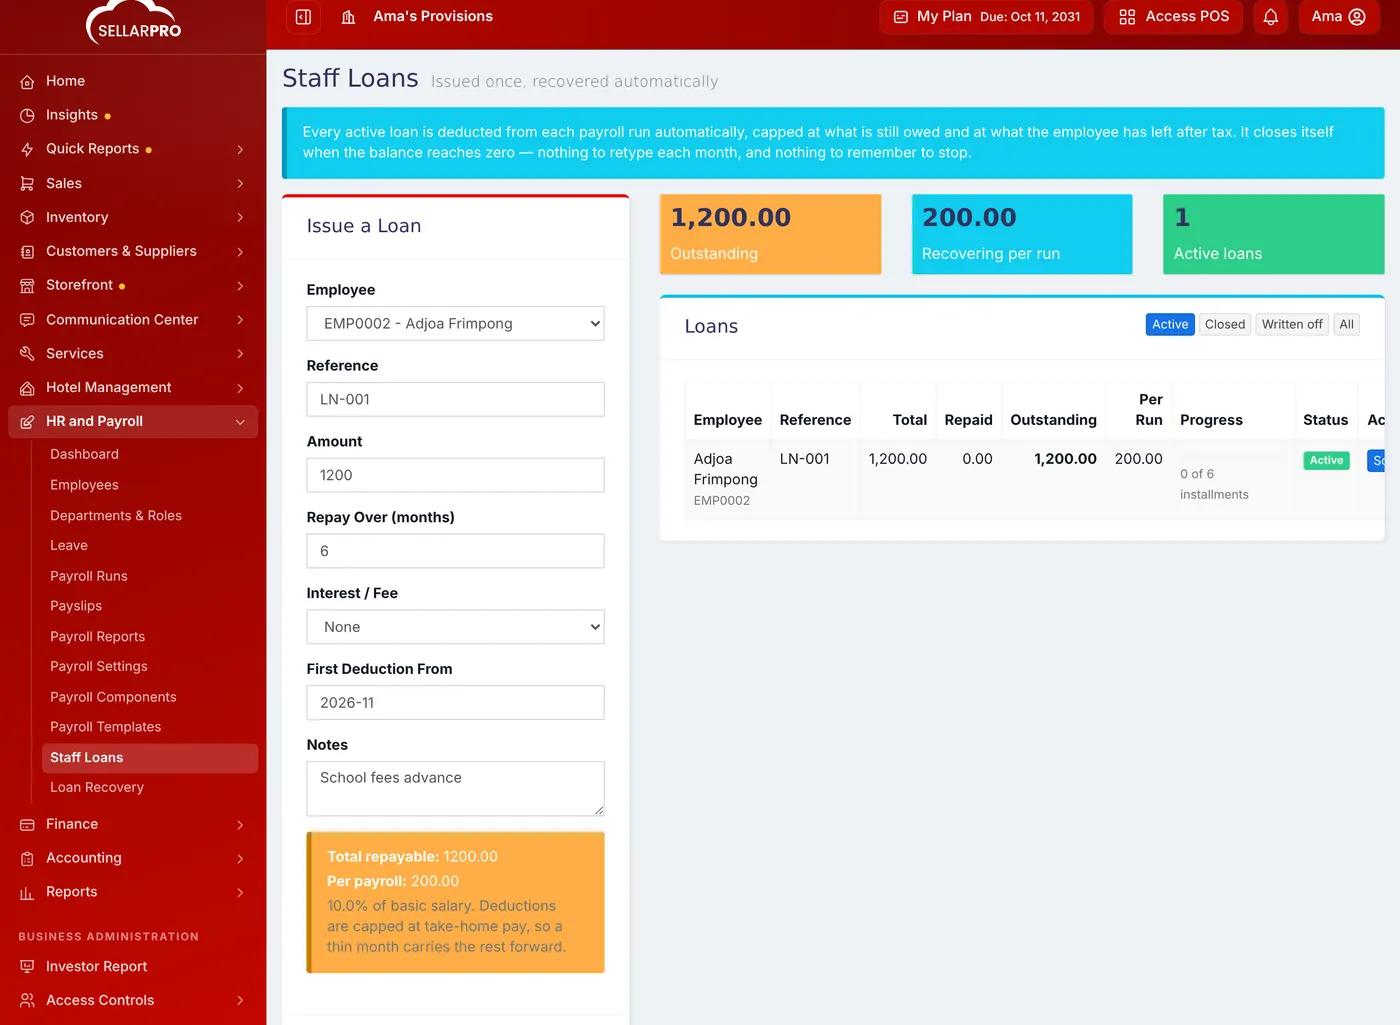Viewport: 1400px width, 1025px height.
Task: Open Ama user account menu
Action: (x=1338, y=17)
